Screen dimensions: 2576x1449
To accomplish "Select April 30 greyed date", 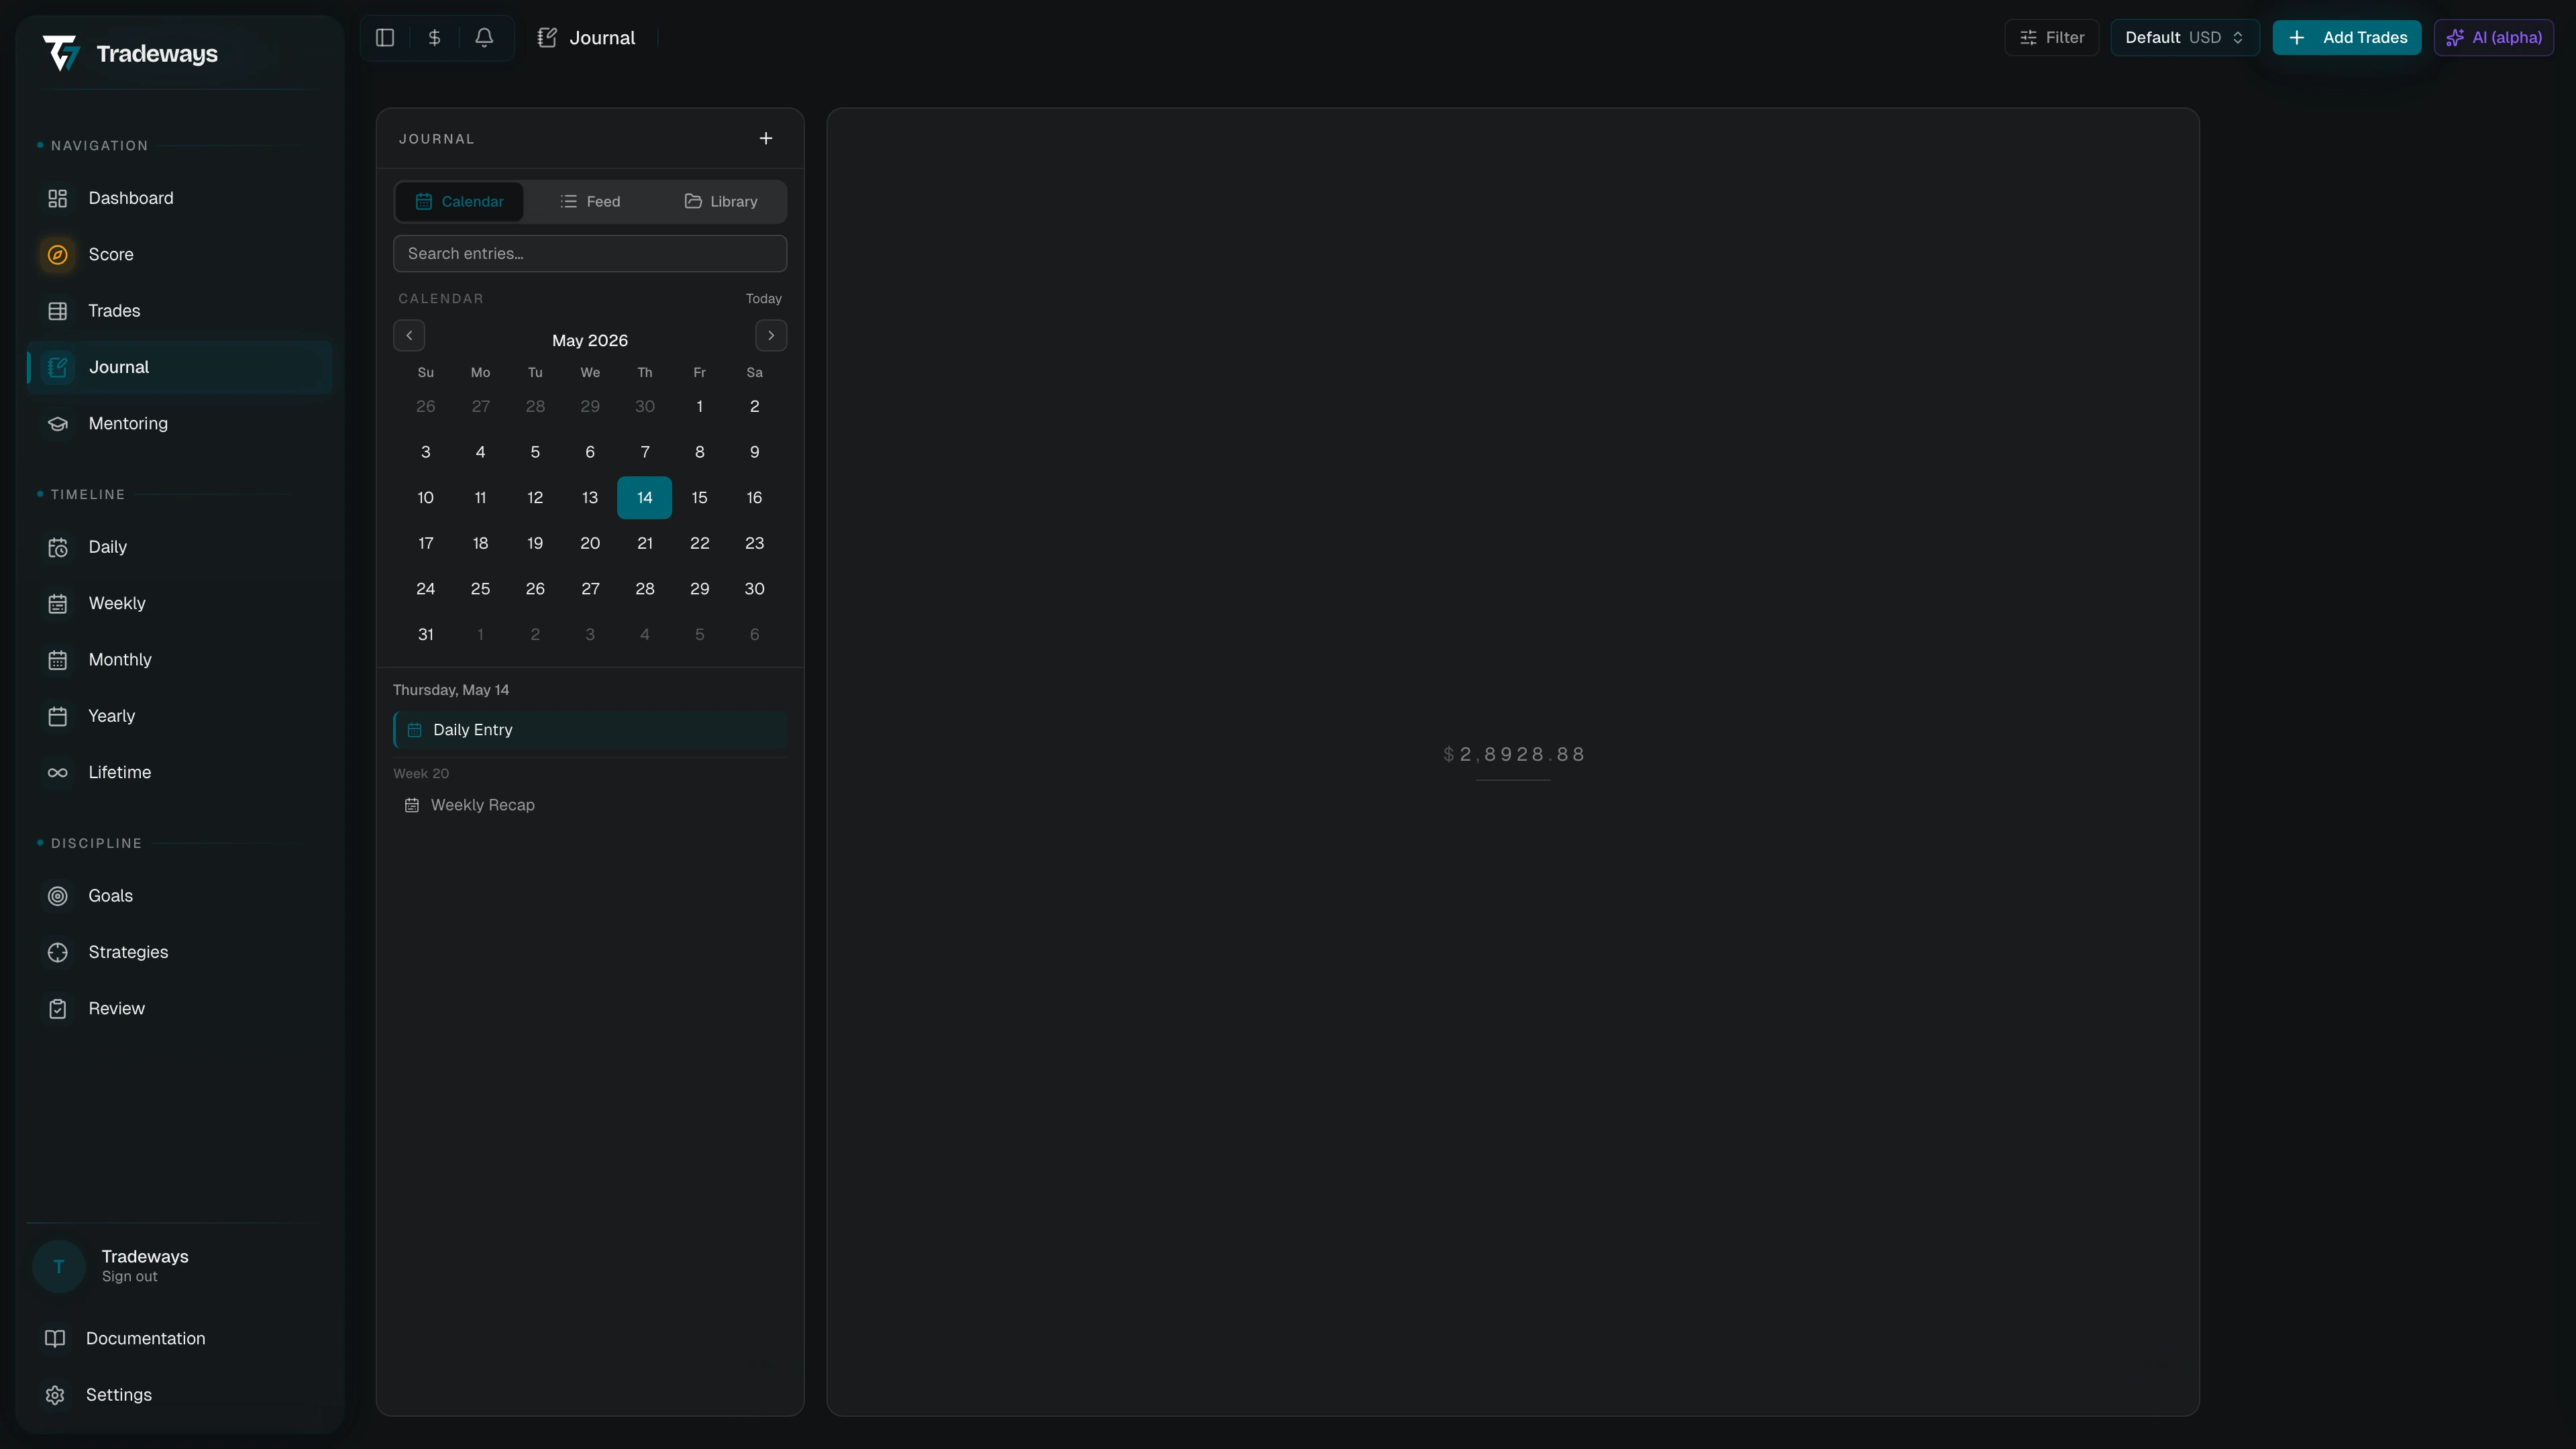I will point(645,406).
